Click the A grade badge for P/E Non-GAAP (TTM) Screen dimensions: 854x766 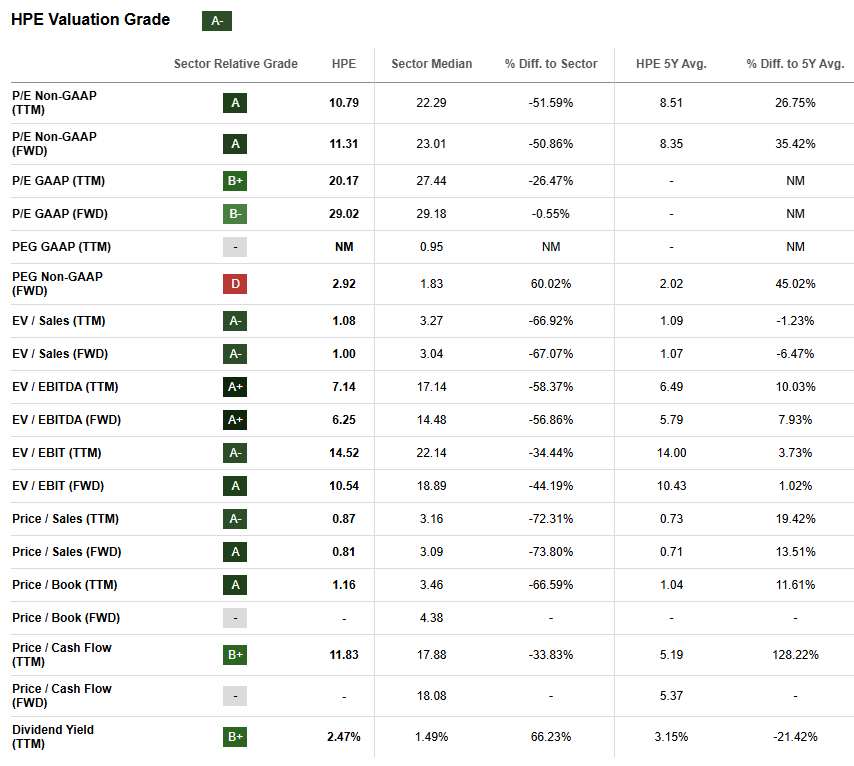pos(235,103)
